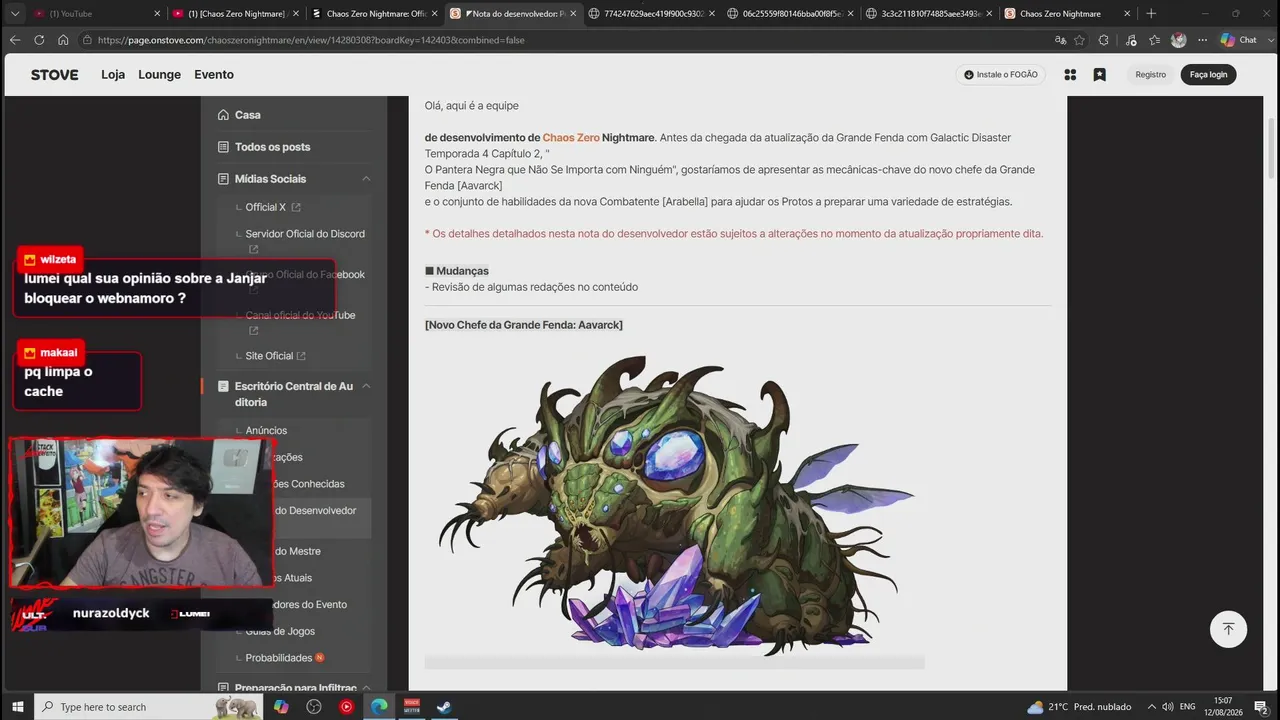Open the Evento menu item

point(214,75)
